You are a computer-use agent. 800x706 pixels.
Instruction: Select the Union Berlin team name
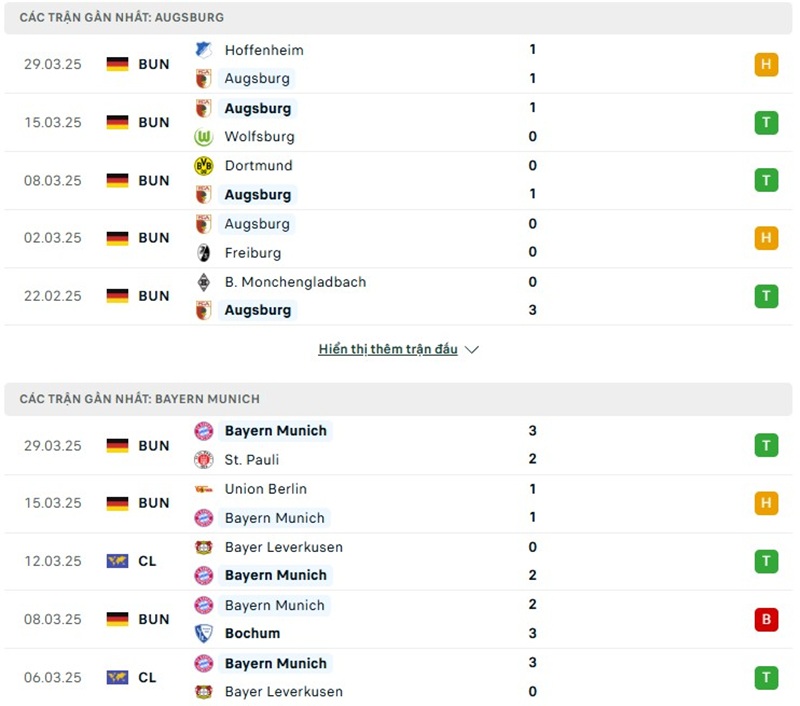point(266,489)
